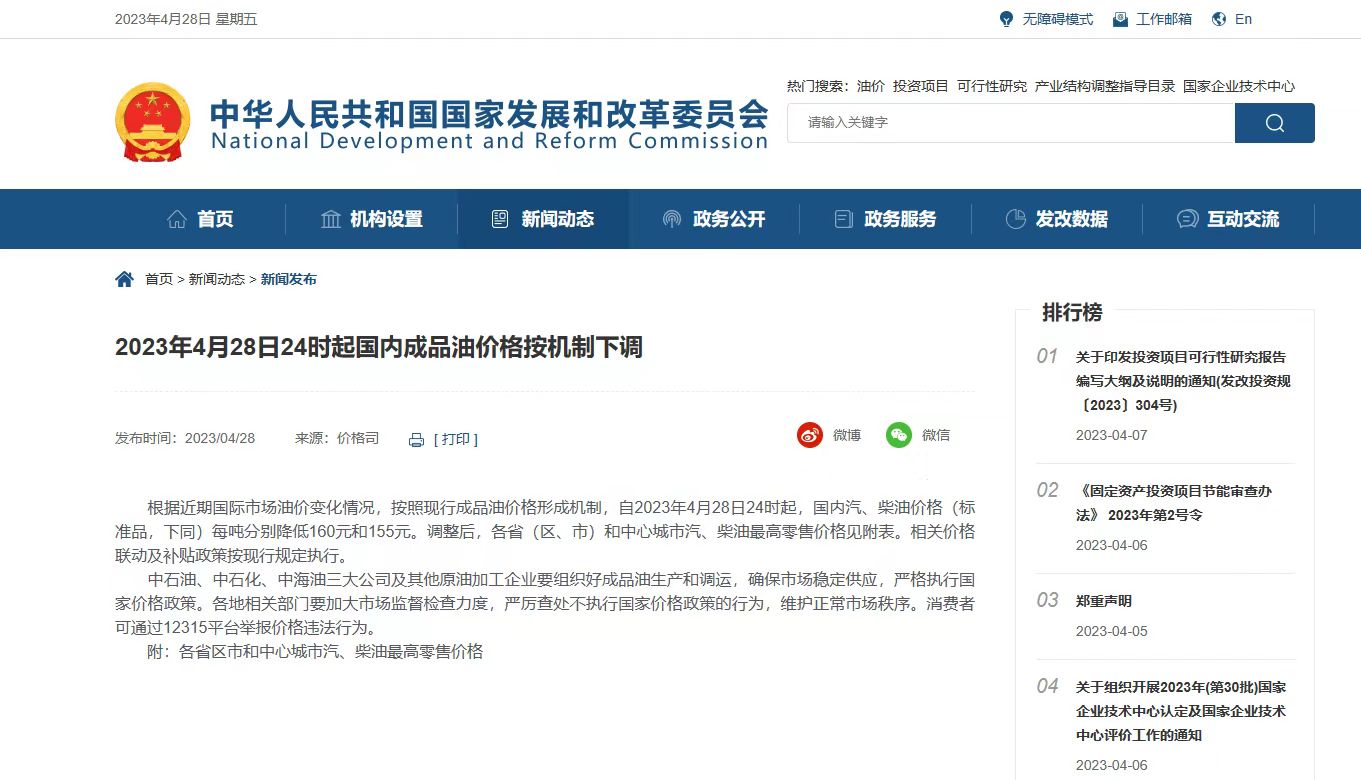Select hot search term 油价
1361x780 pixels.
(871, 86)
